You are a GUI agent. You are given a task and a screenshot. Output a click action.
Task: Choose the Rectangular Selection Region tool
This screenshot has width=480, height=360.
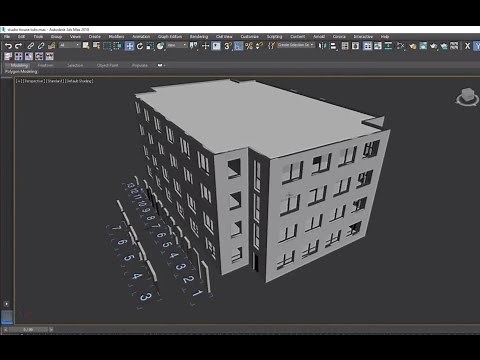[107, 46]
